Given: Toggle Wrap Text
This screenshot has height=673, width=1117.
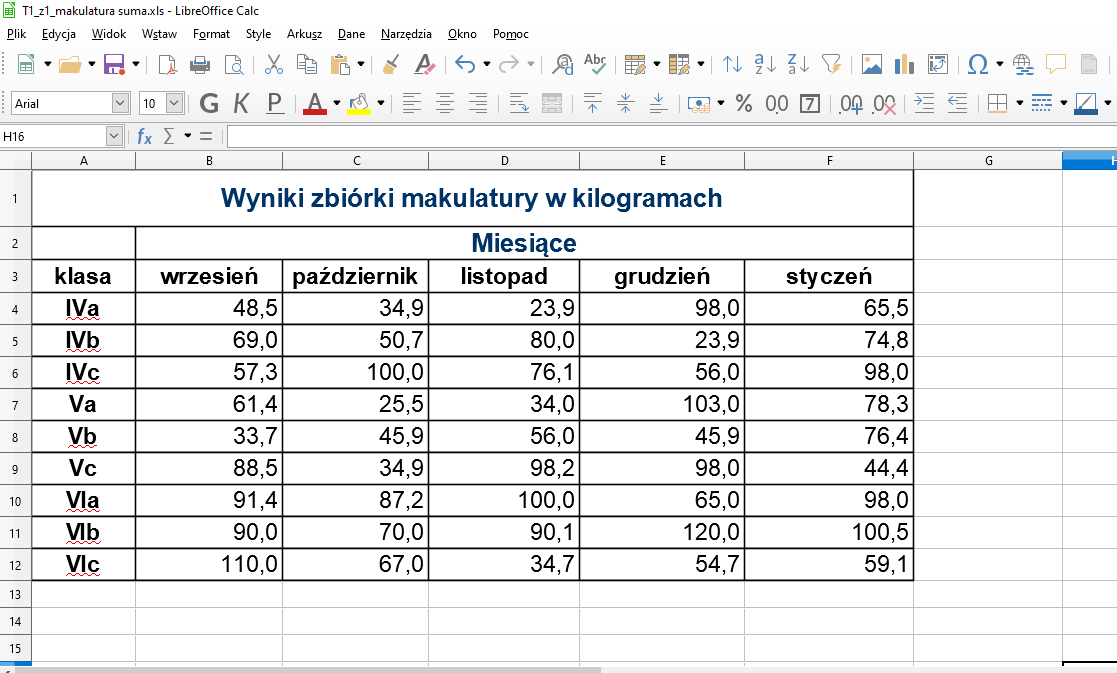Looking at the screenshot, I should tap(519, 104).
